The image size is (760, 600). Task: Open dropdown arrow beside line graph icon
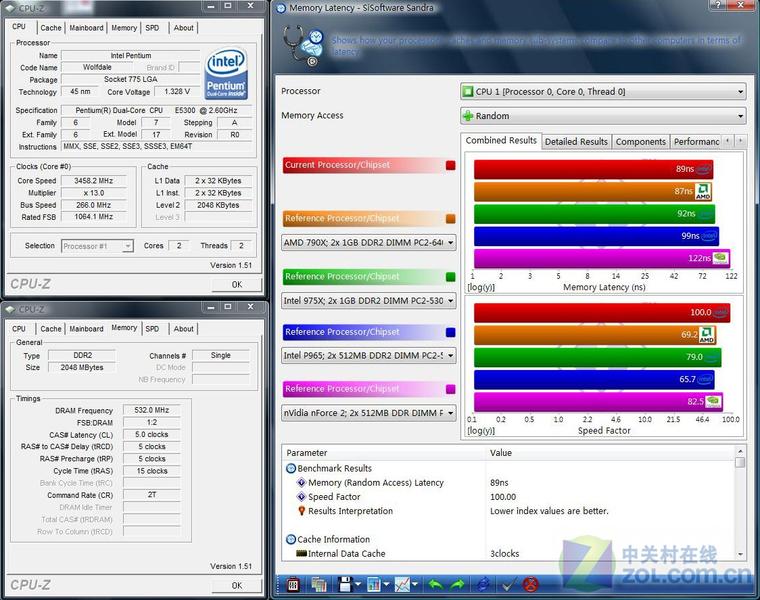(x=415, y=584)
